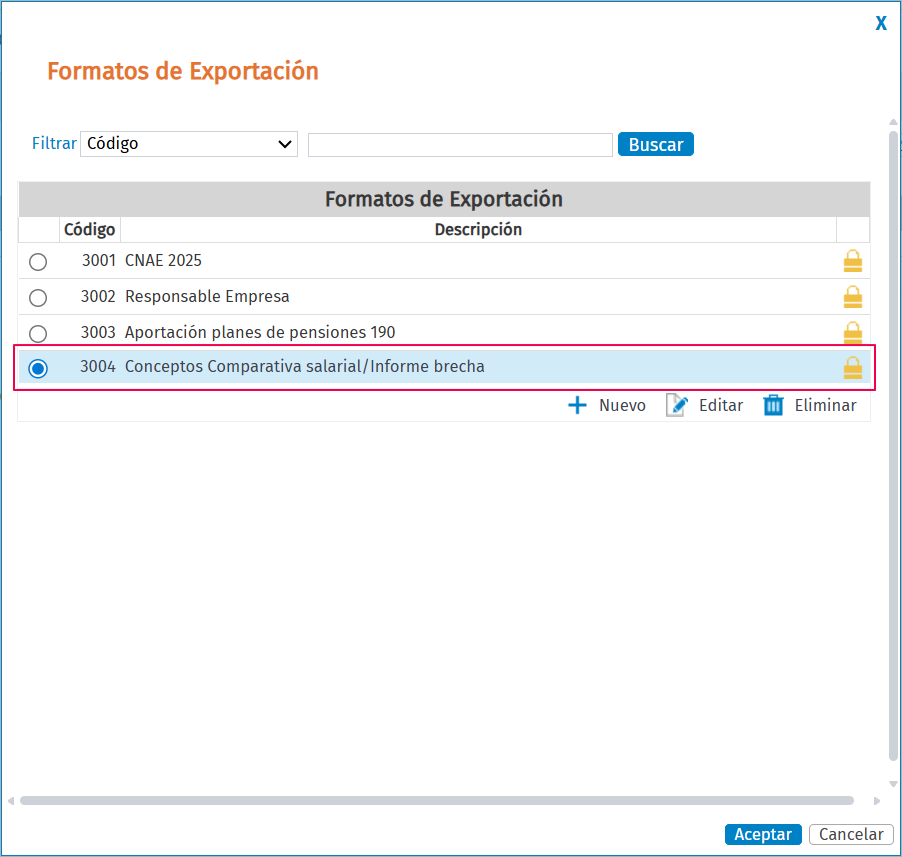Click the scroll-down arrow of vertical scrollbar
902x857 pixels.
point(893,783)
